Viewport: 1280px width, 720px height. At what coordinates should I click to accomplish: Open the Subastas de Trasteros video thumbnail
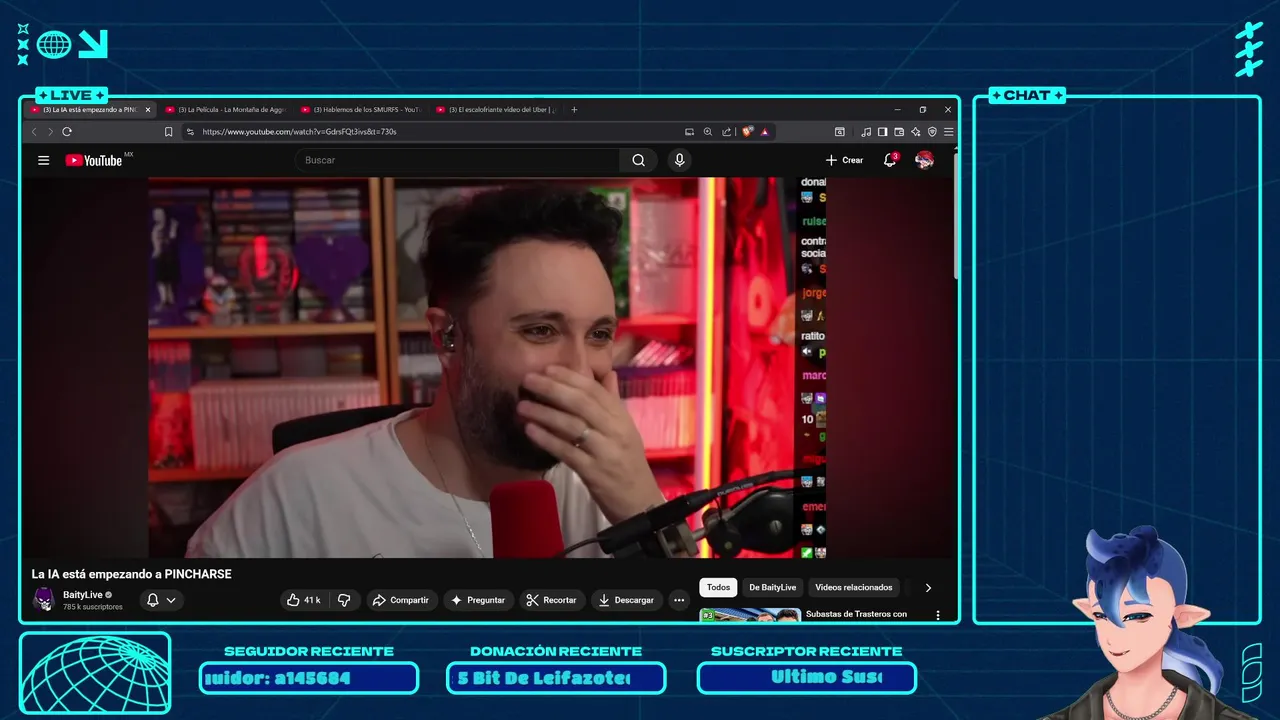(x=750, y=615)
